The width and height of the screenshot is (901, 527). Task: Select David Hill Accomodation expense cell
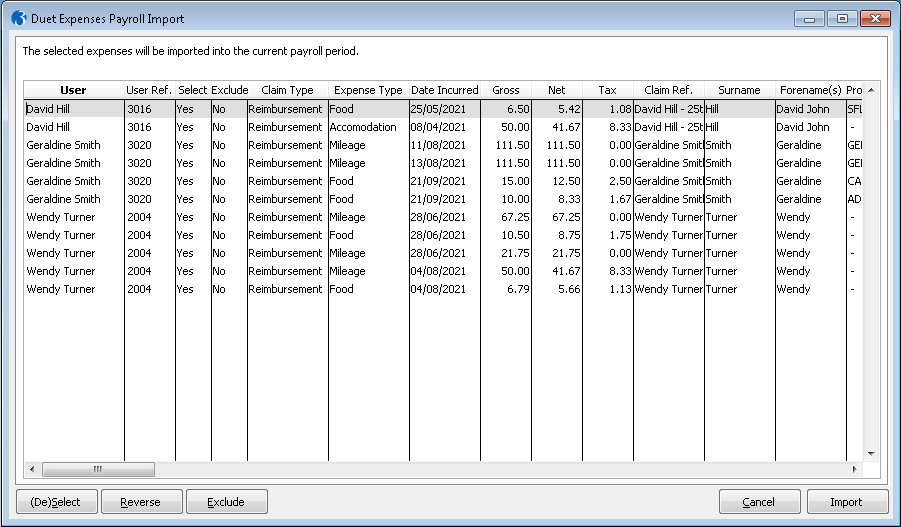[368, 127]
